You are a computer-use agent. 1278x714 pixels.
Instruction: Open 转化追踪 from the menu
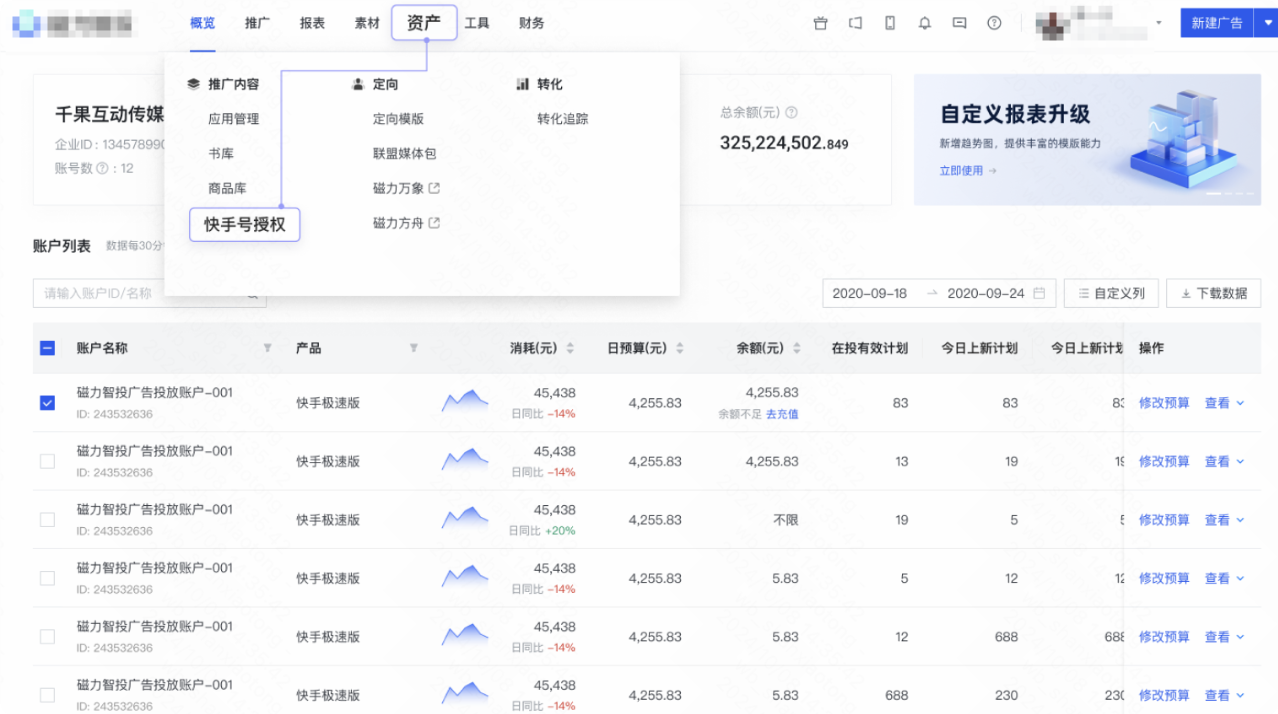(562, 119)
